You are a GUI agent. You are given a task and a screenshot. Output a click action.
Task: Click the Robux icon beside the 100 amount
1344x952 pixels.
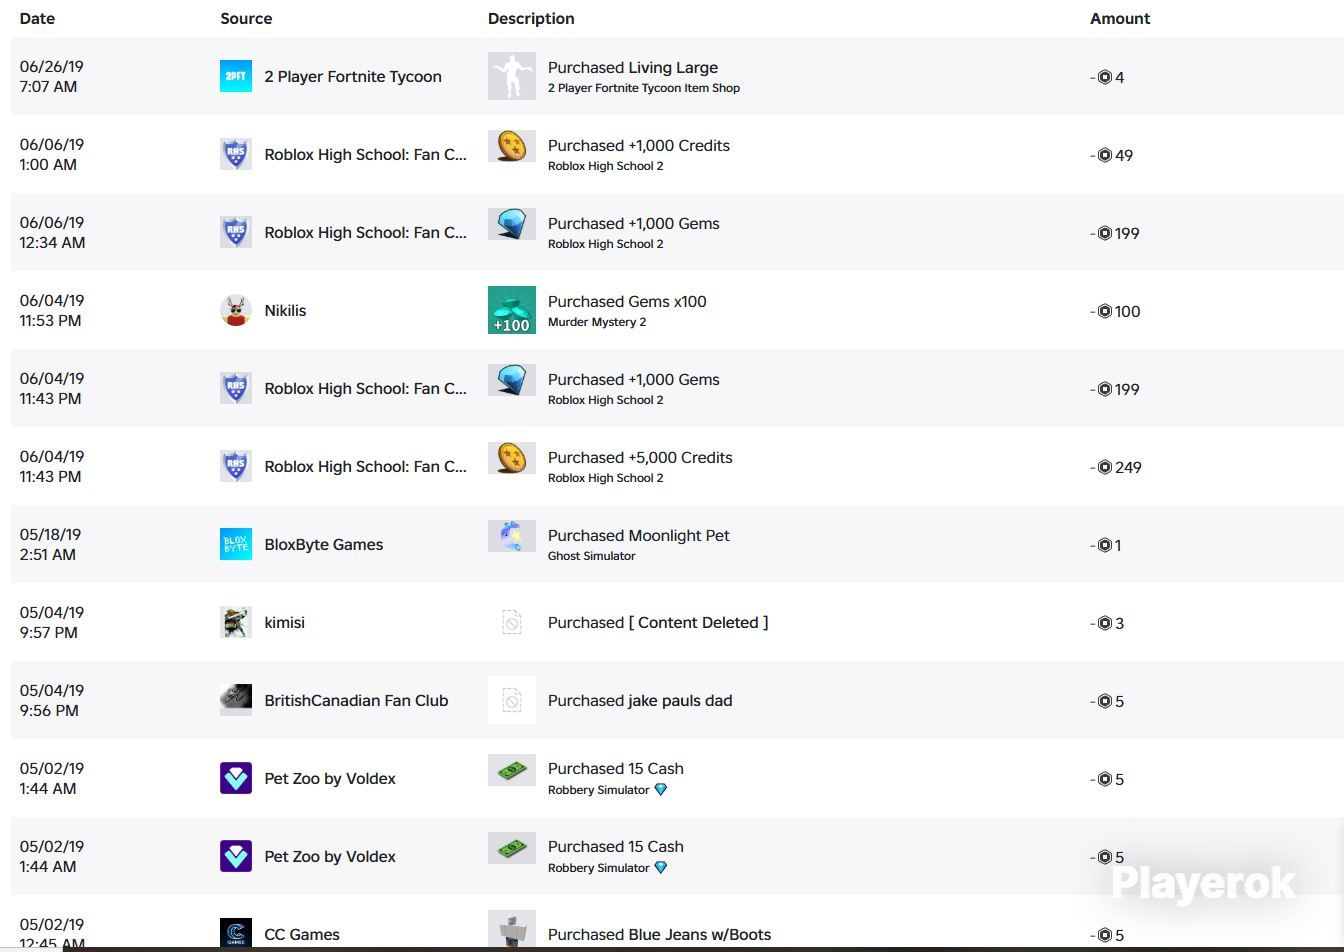coord(1105,311)
